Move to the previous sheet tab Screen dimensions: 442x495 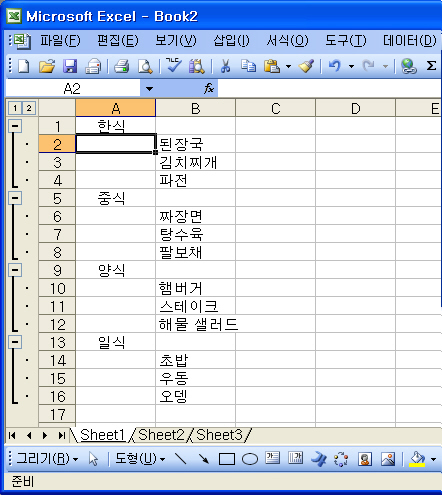(x=29, y=435)
